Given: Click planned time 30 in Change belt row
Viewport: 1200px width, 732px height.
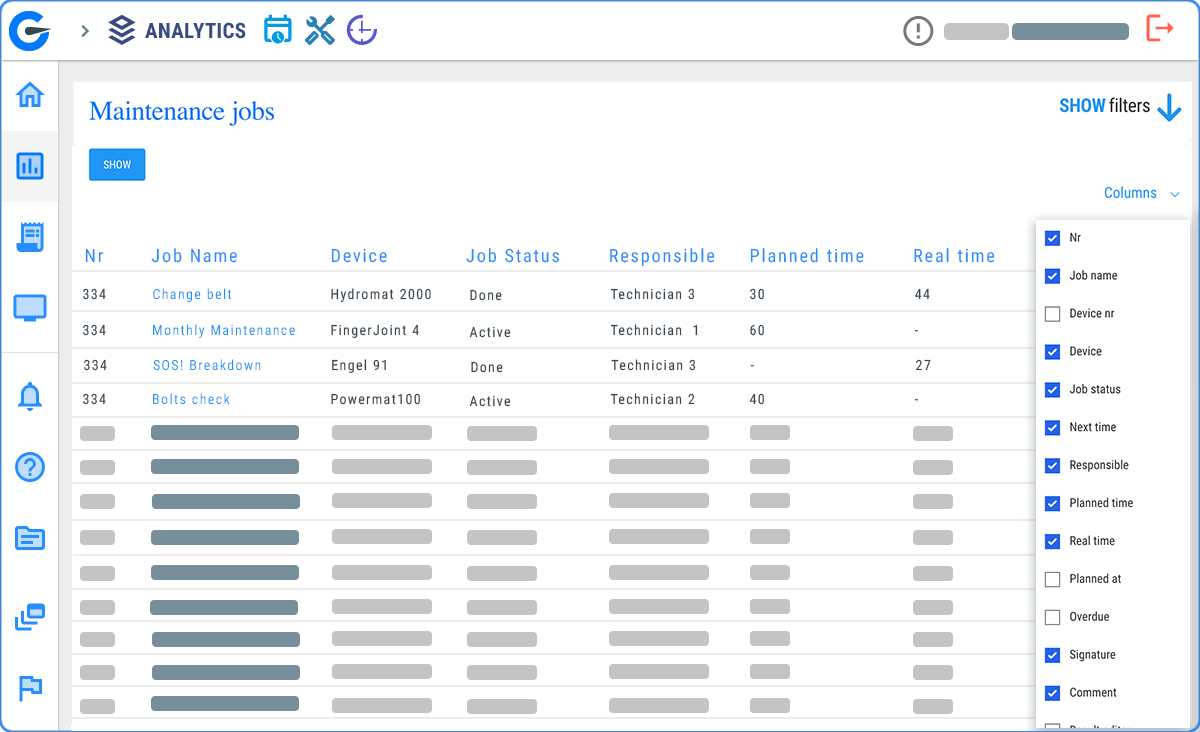Looking at the screenshot, I should pyautogui.click(x=757, y=295).
